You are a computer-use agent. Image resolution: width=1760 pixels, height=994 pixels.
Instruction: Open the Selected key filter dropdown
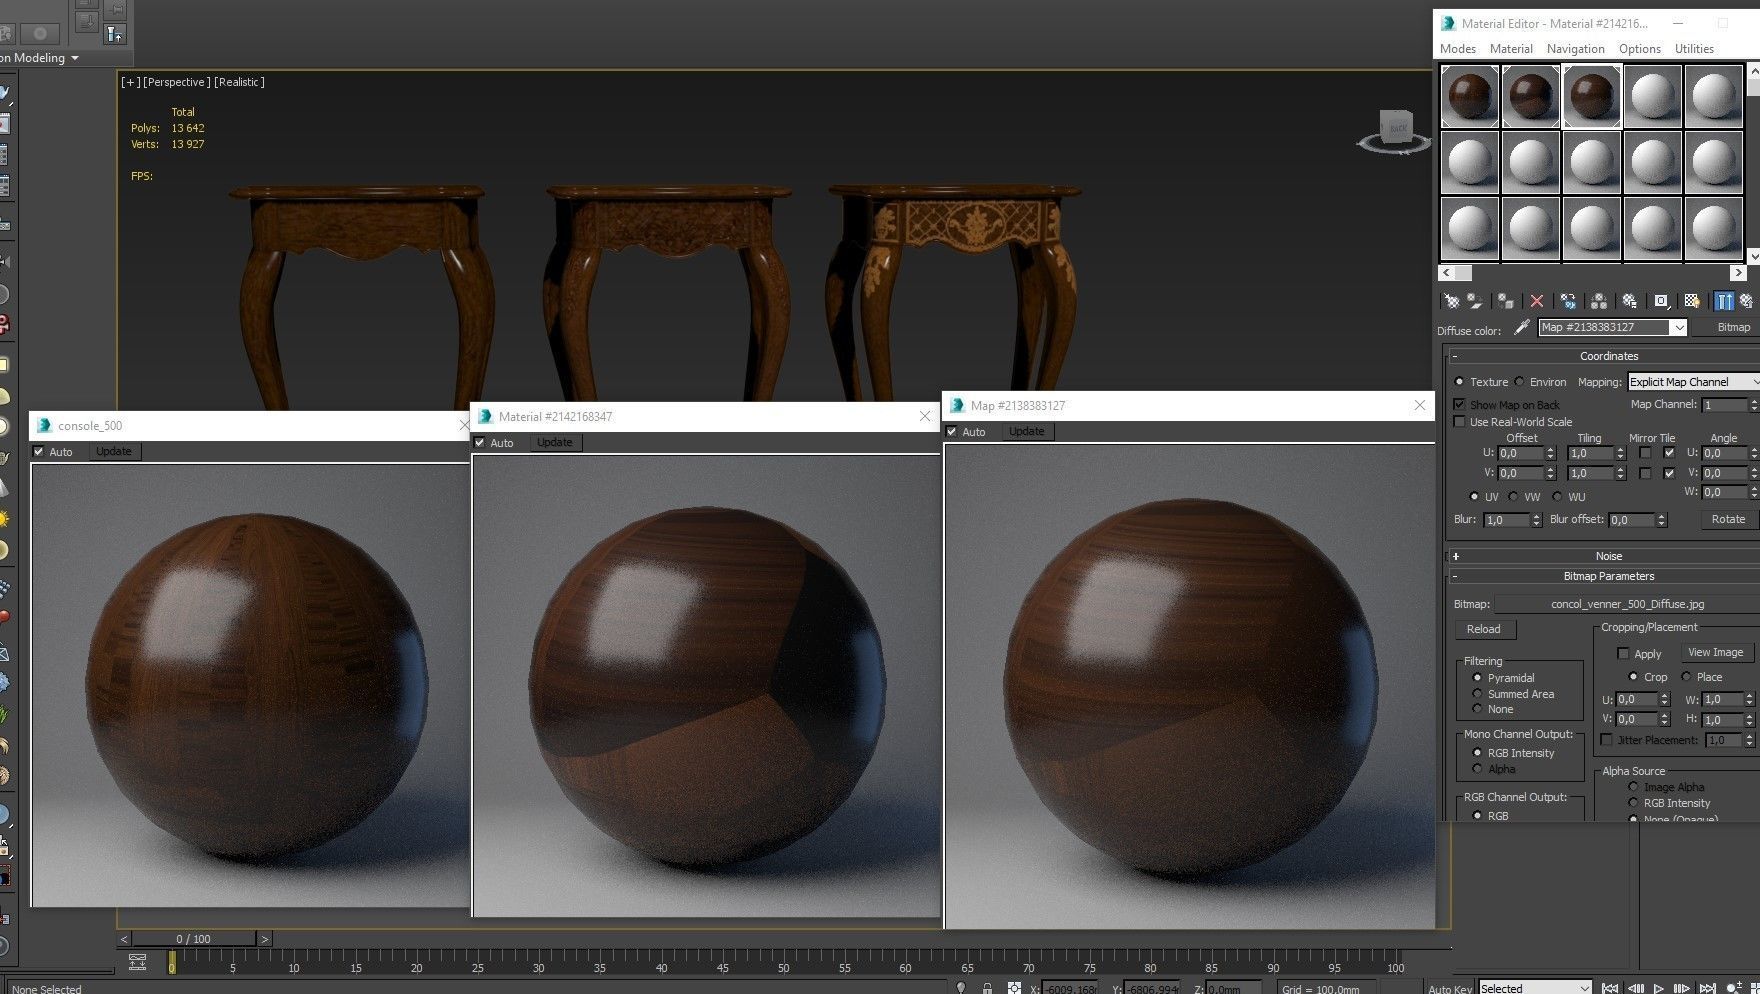[x=1535, y=988]
